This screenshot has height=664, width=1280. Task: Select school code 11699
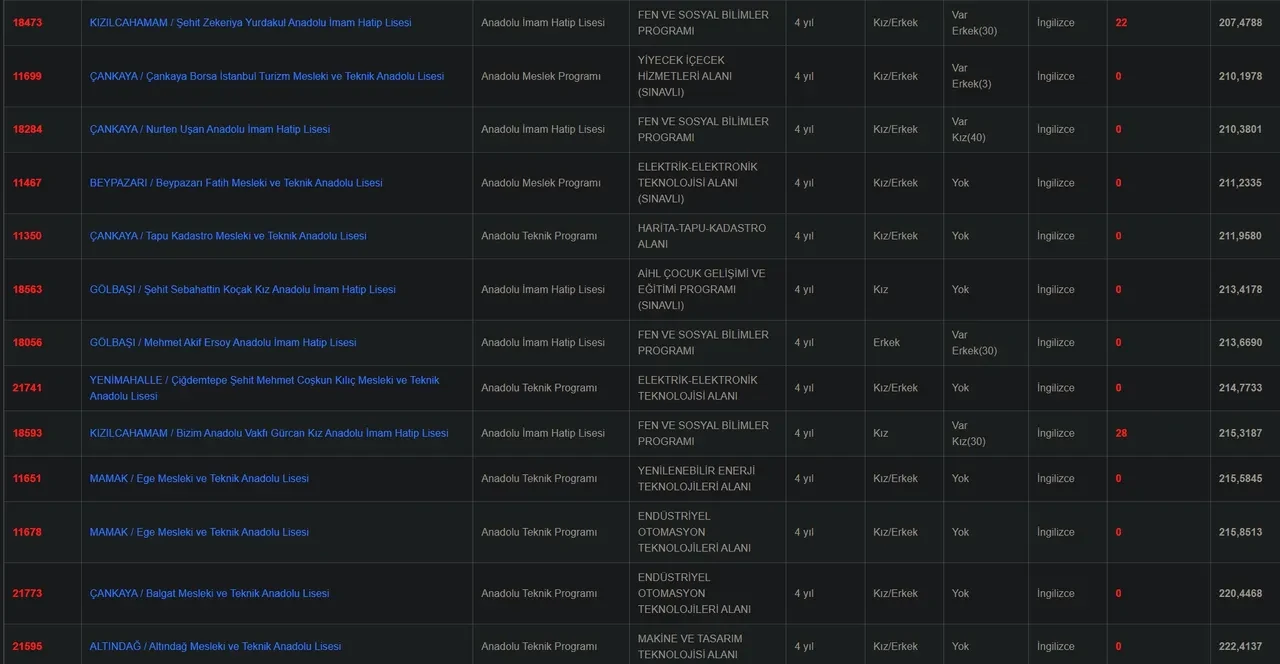pyautogui.click(x=27, y=76)
